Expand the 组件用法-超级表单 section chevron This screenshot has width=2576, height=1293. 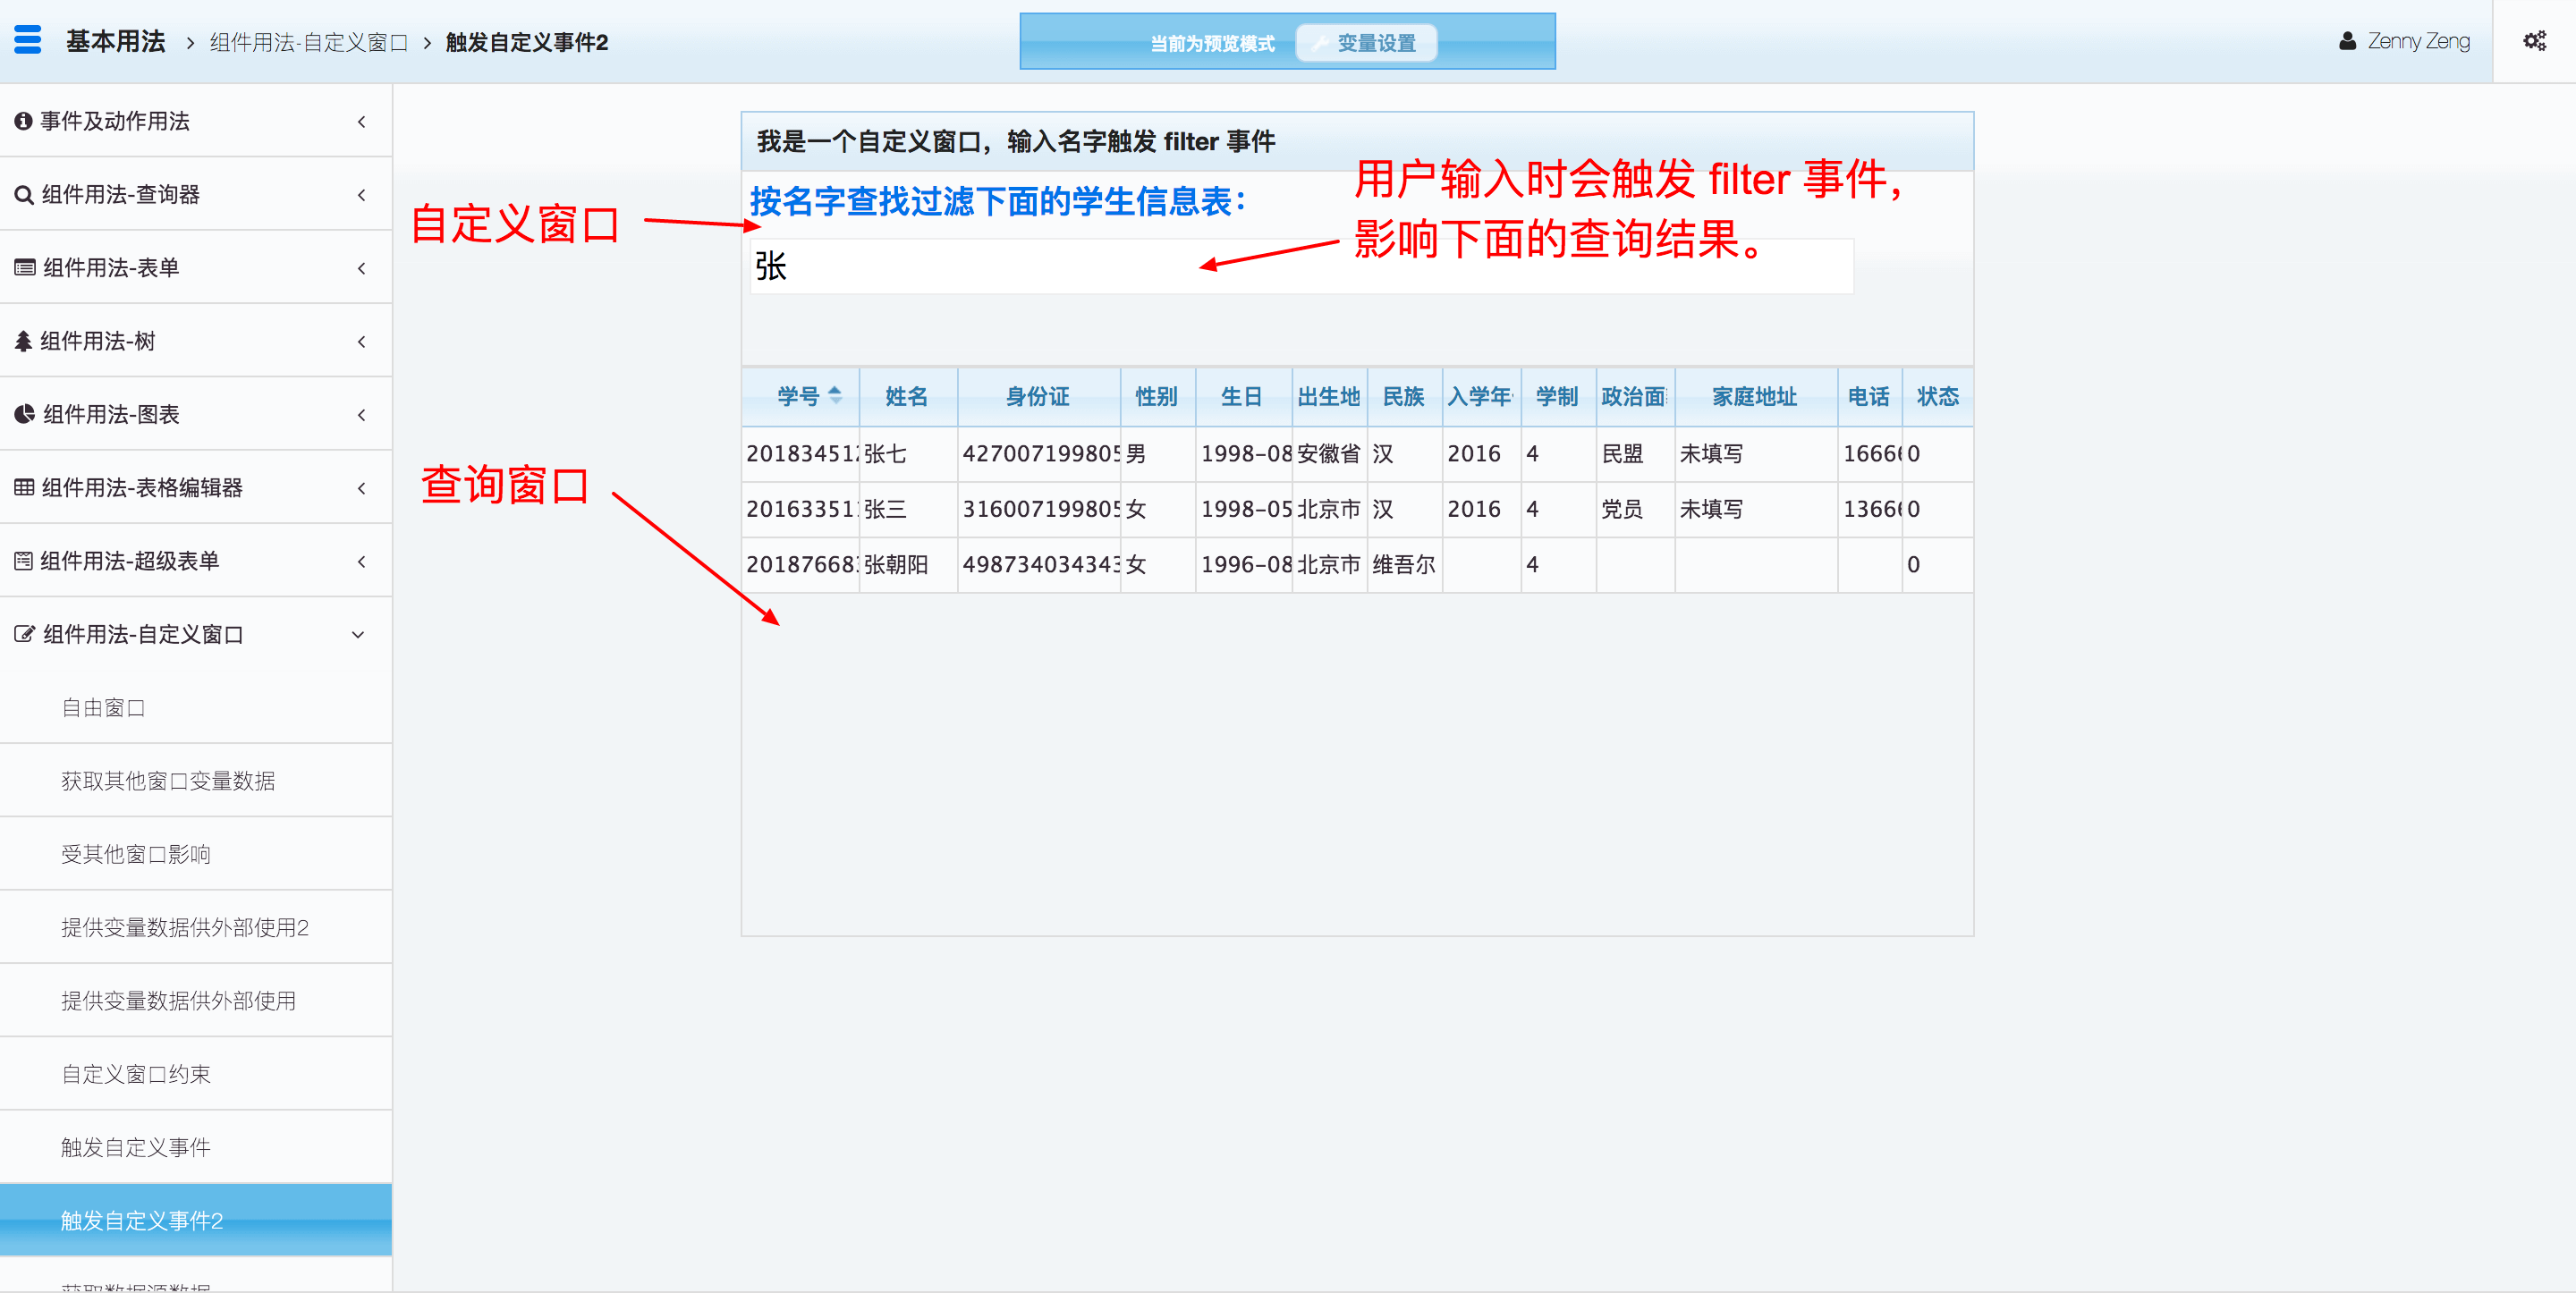tap(361, 561)
